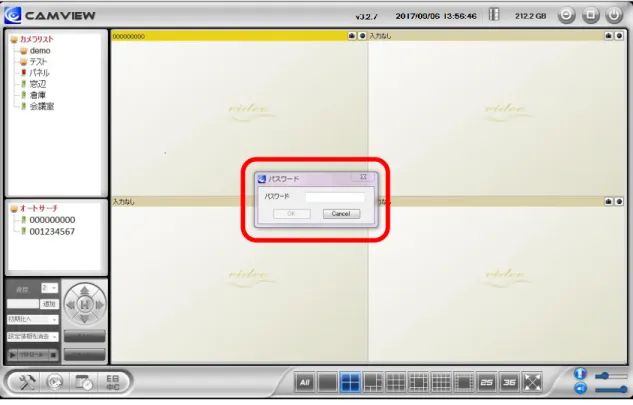Toggle the speaker mute blue icon

tap(580, 388)
